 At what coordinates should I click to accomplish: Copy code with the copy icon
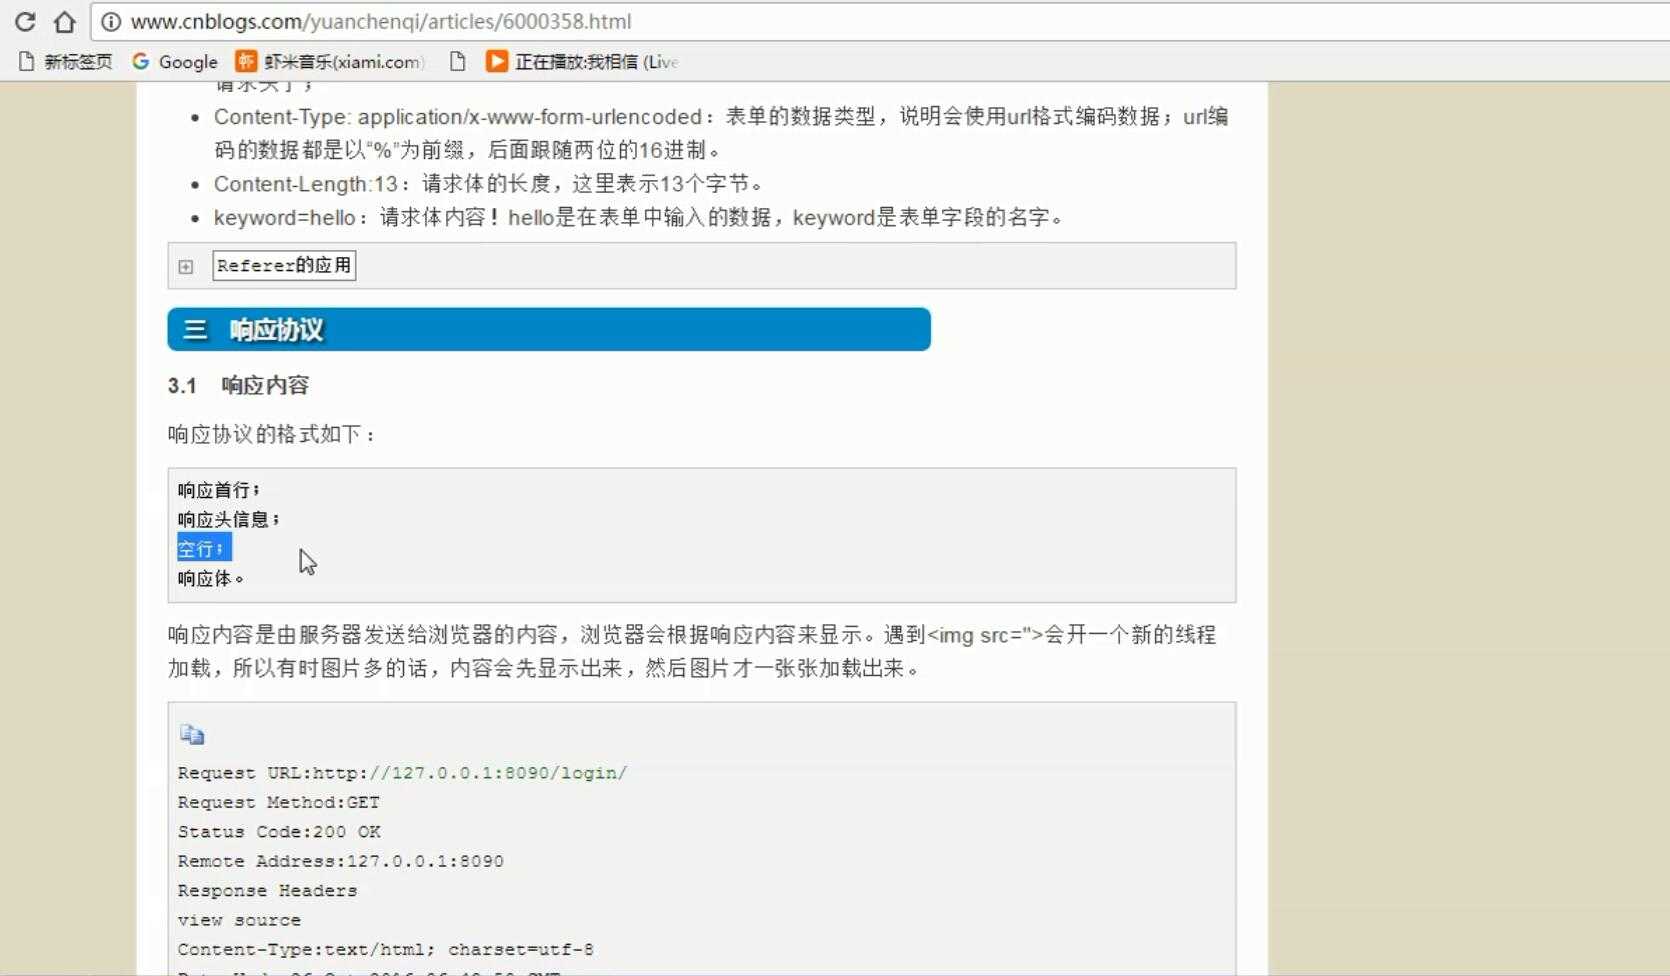(x=192, y=735)
